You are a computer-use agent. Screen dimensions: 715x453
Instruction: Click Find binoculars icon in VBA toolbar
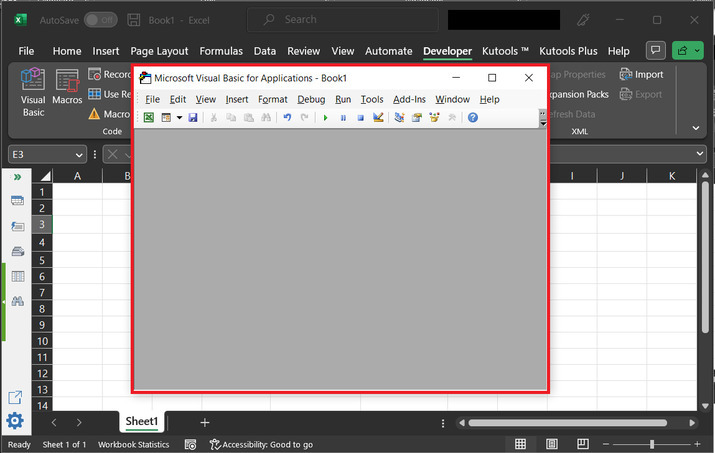[266, 118]
